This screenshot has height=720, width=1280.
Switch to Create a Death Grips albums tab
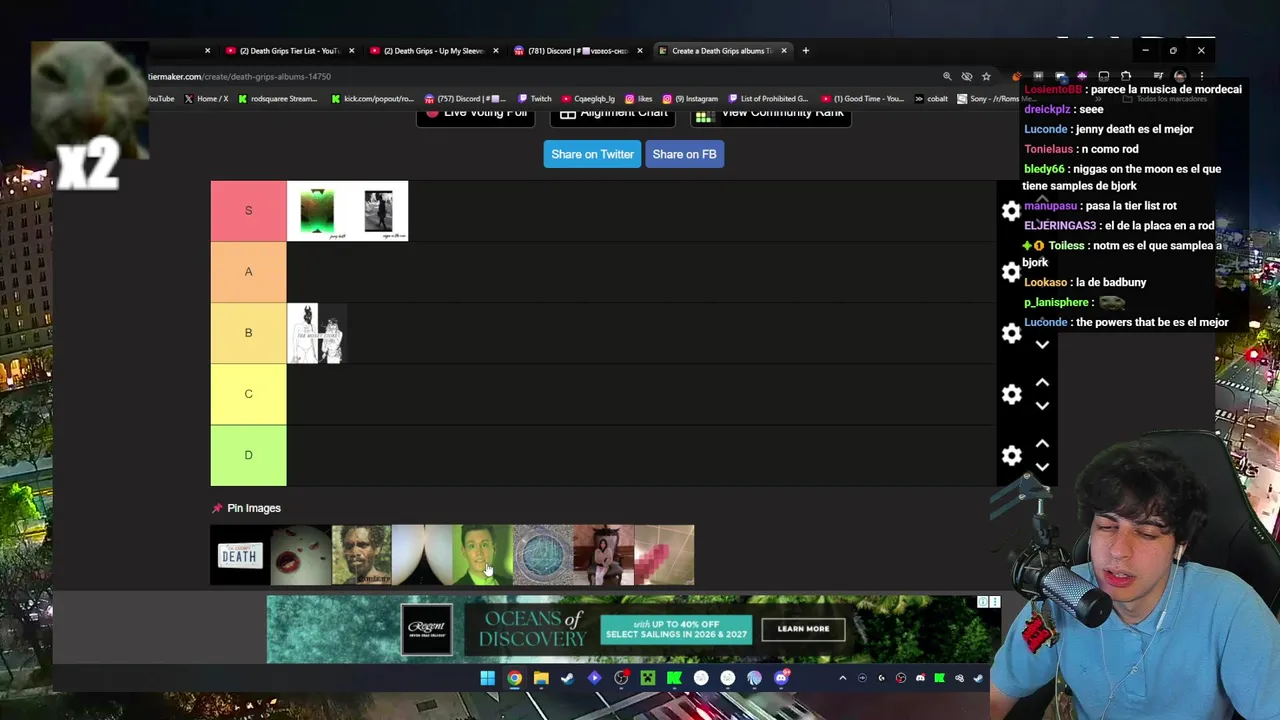[721, 50]
